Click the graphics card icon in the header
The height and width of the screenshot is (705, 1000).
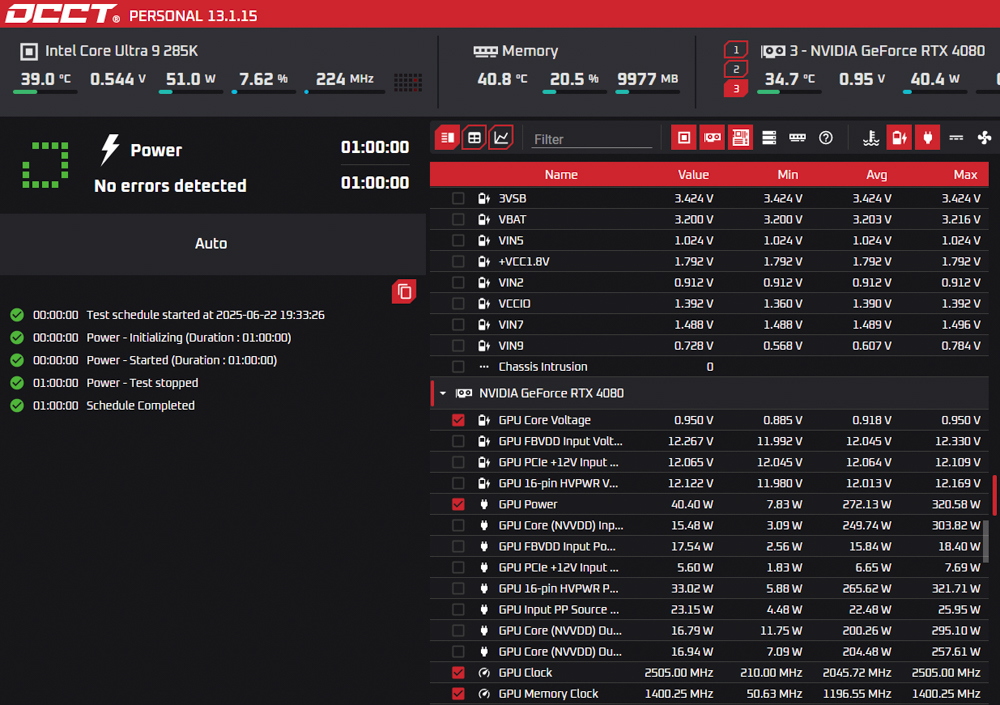[773, 51]
